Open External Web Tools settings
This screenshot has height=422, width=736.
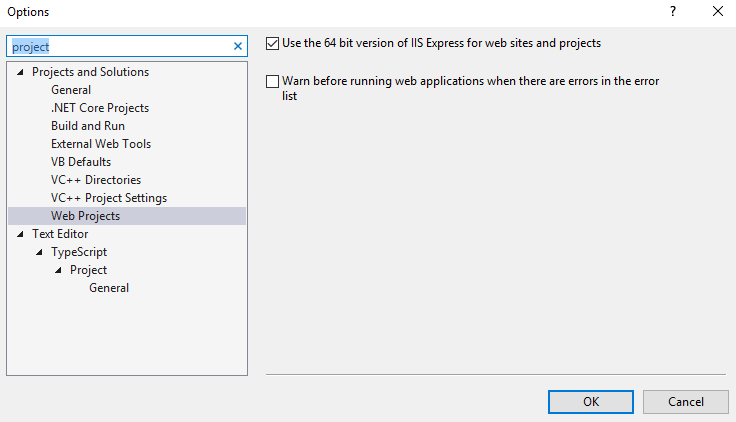[x=101, y=144]
